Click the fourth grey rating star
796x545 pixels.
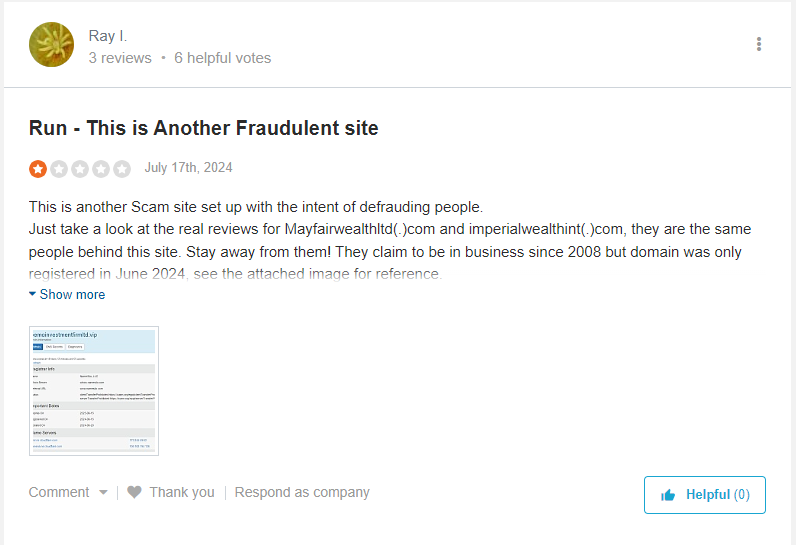click(x=101, y=168)
